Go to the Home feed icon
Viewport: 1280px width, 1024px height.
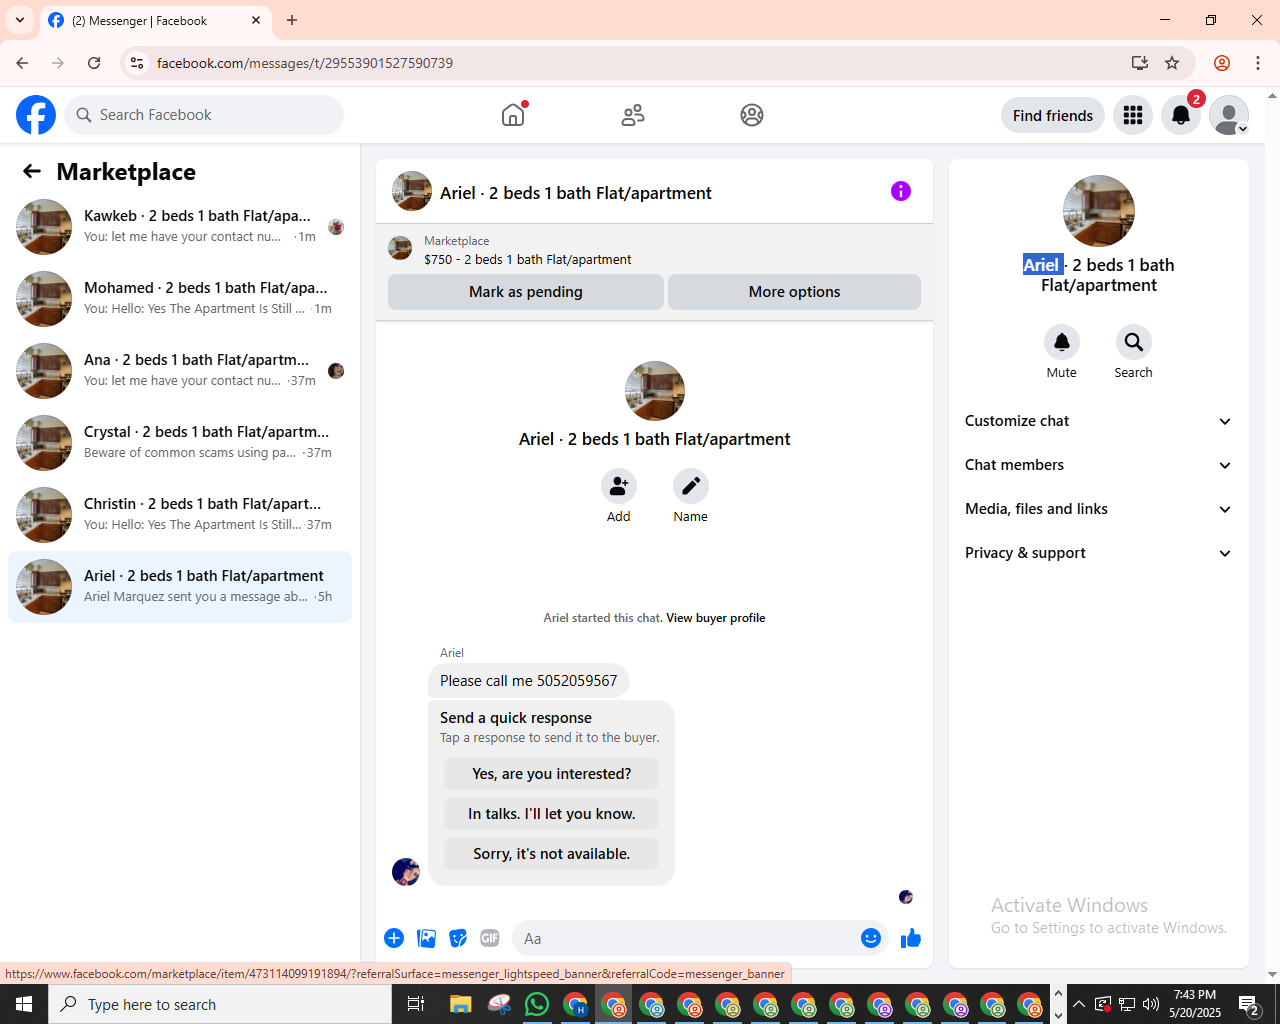click(513, 115)
